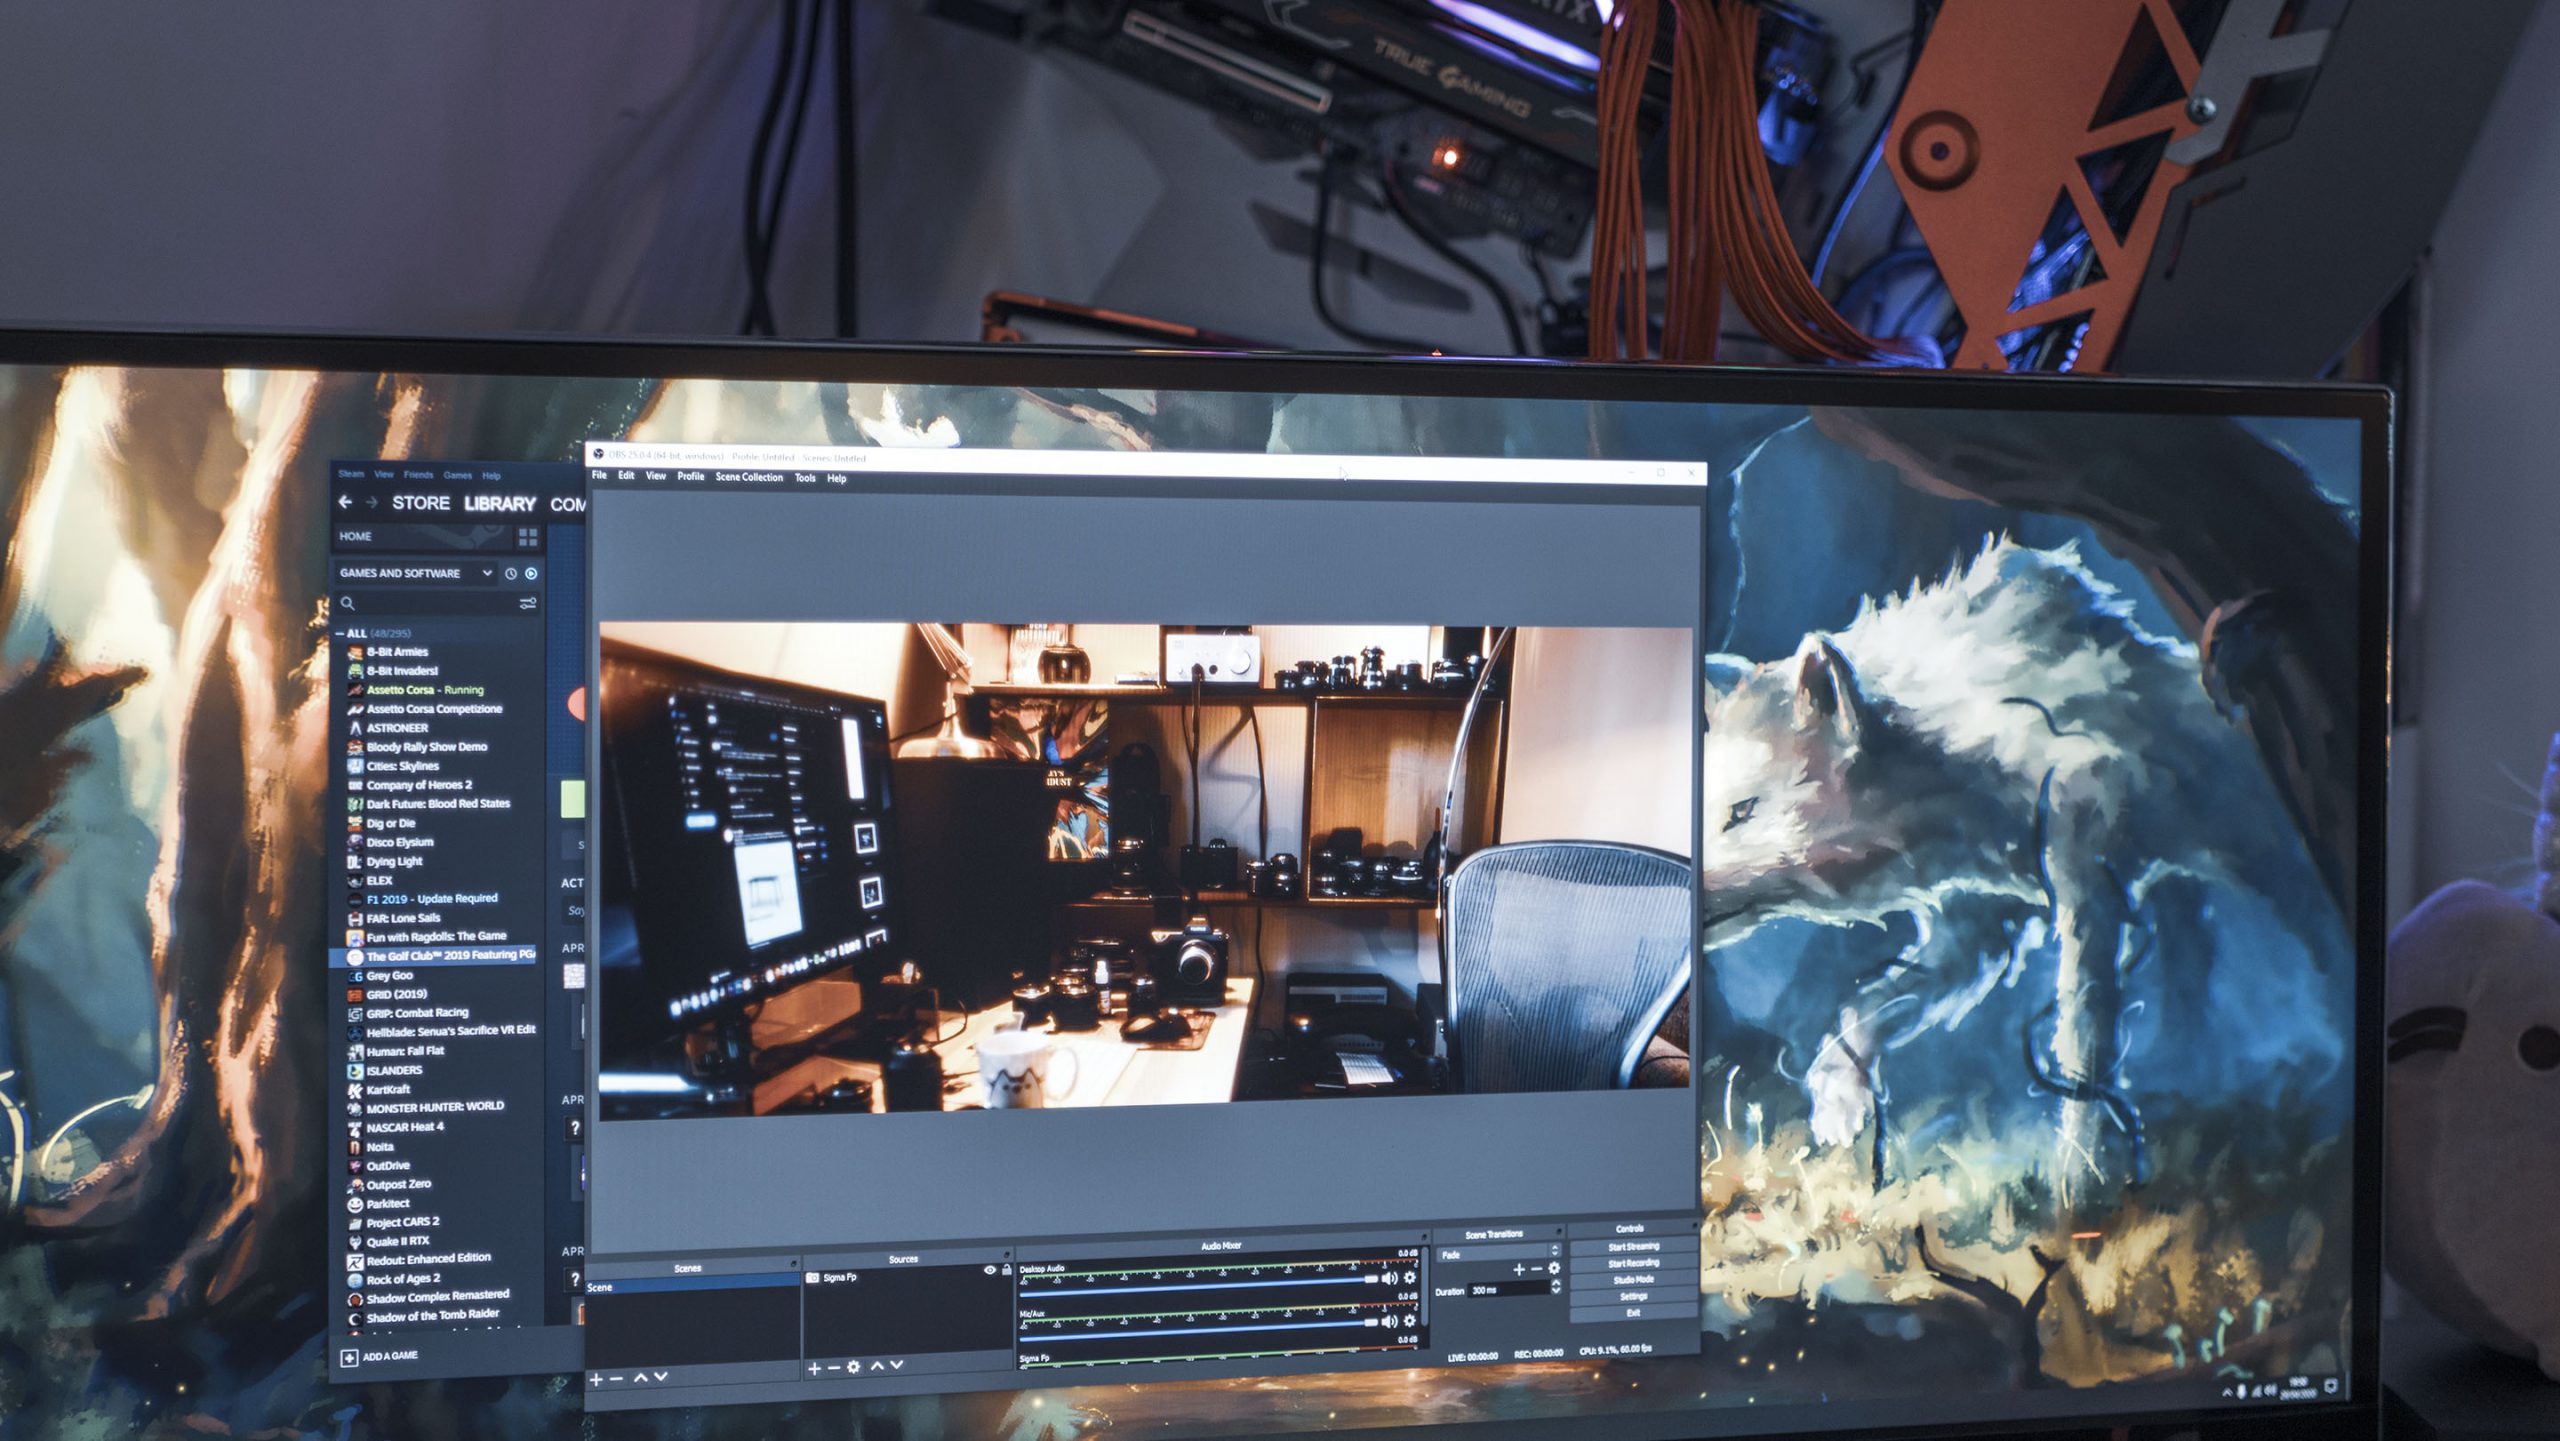This screenshot has width=2560, height=1441.
Task: Select Disco Elysium in Steam library
Action: (x=400, y=843)
